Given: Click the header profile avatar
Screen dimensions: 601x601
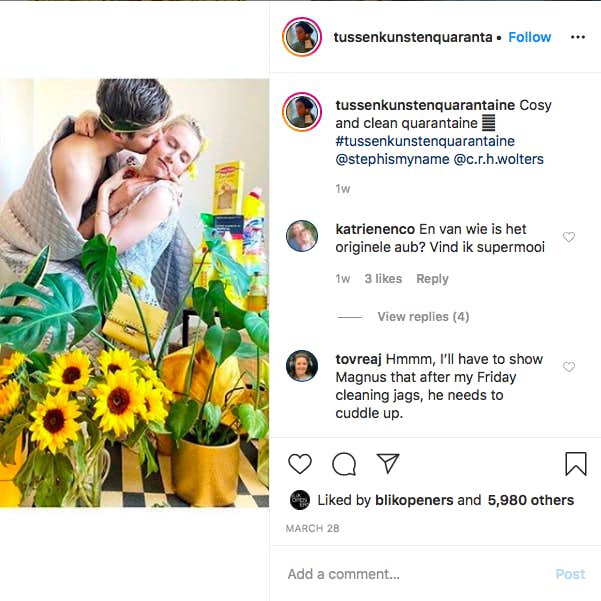Looking at the screenshot, I should click(x=302, y=37).
